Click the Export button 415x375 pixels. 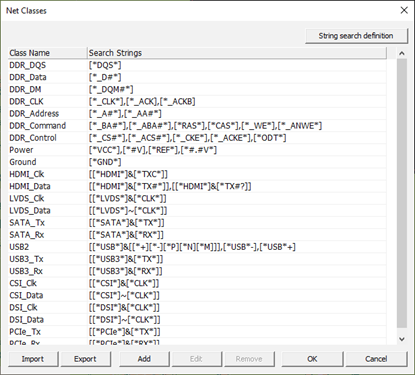[x=85, y=359]
